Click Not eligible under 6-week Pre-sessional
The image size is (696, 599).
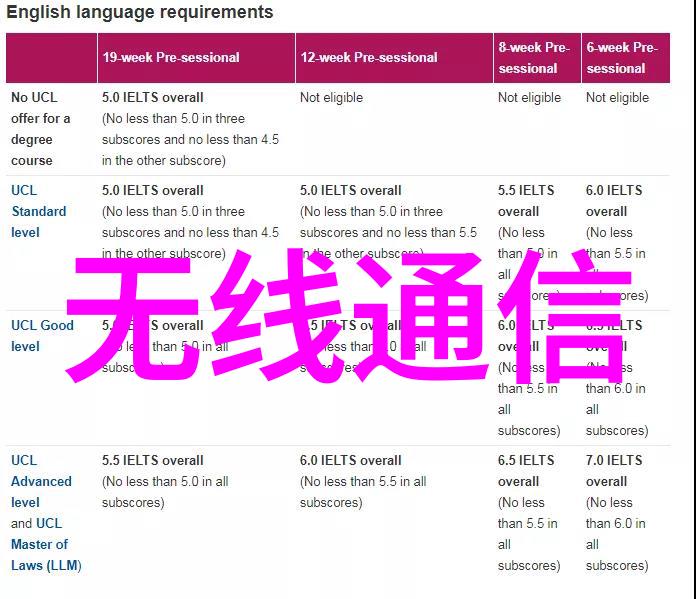pos(617,98)
